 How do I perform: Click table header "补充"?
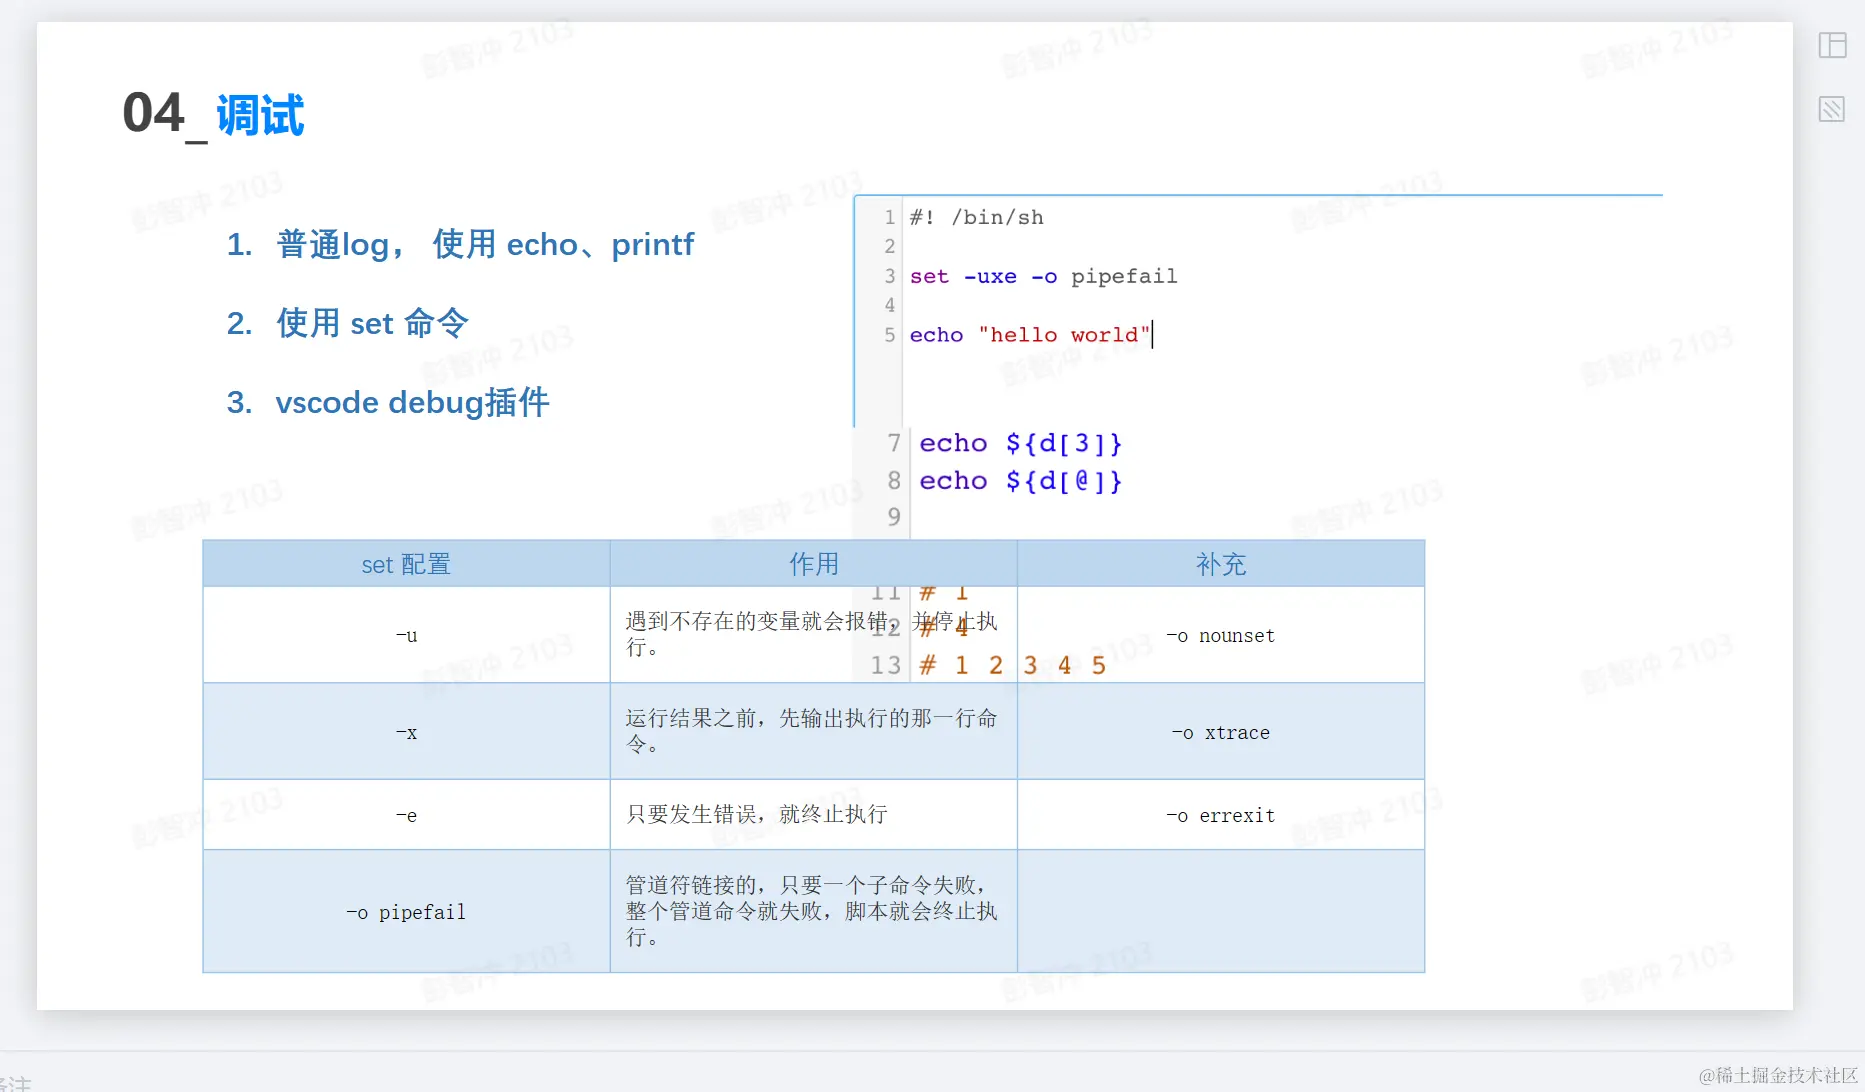1221,564
